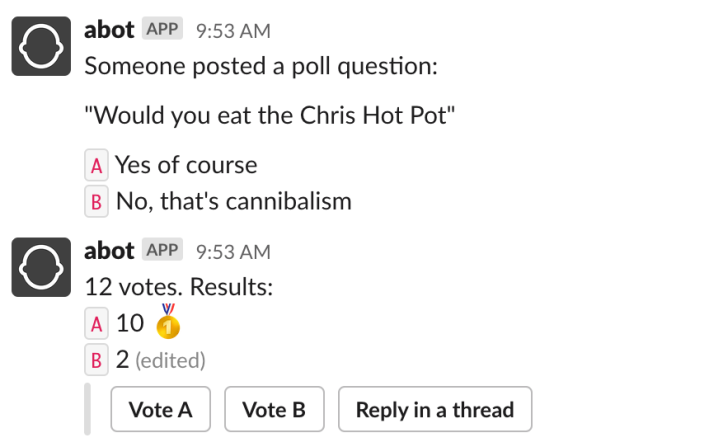Click the (edited) label on results
This screenshot has width=709, height=447.
point(170,361)
